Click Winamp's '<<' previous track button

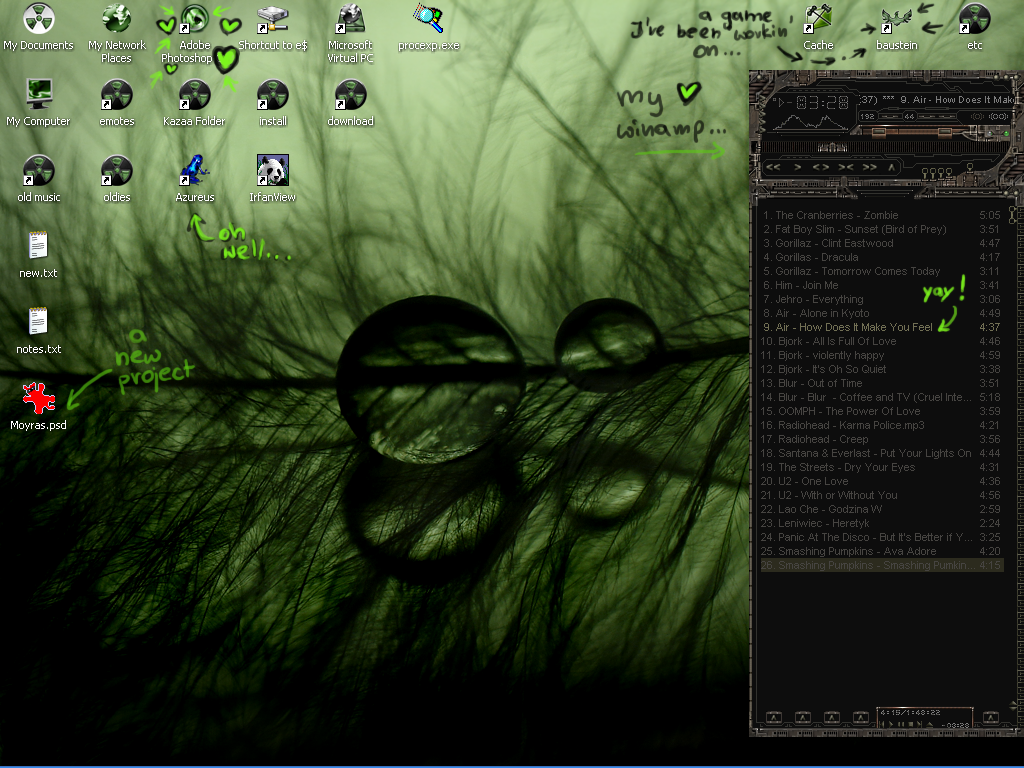tap(773, 167)
